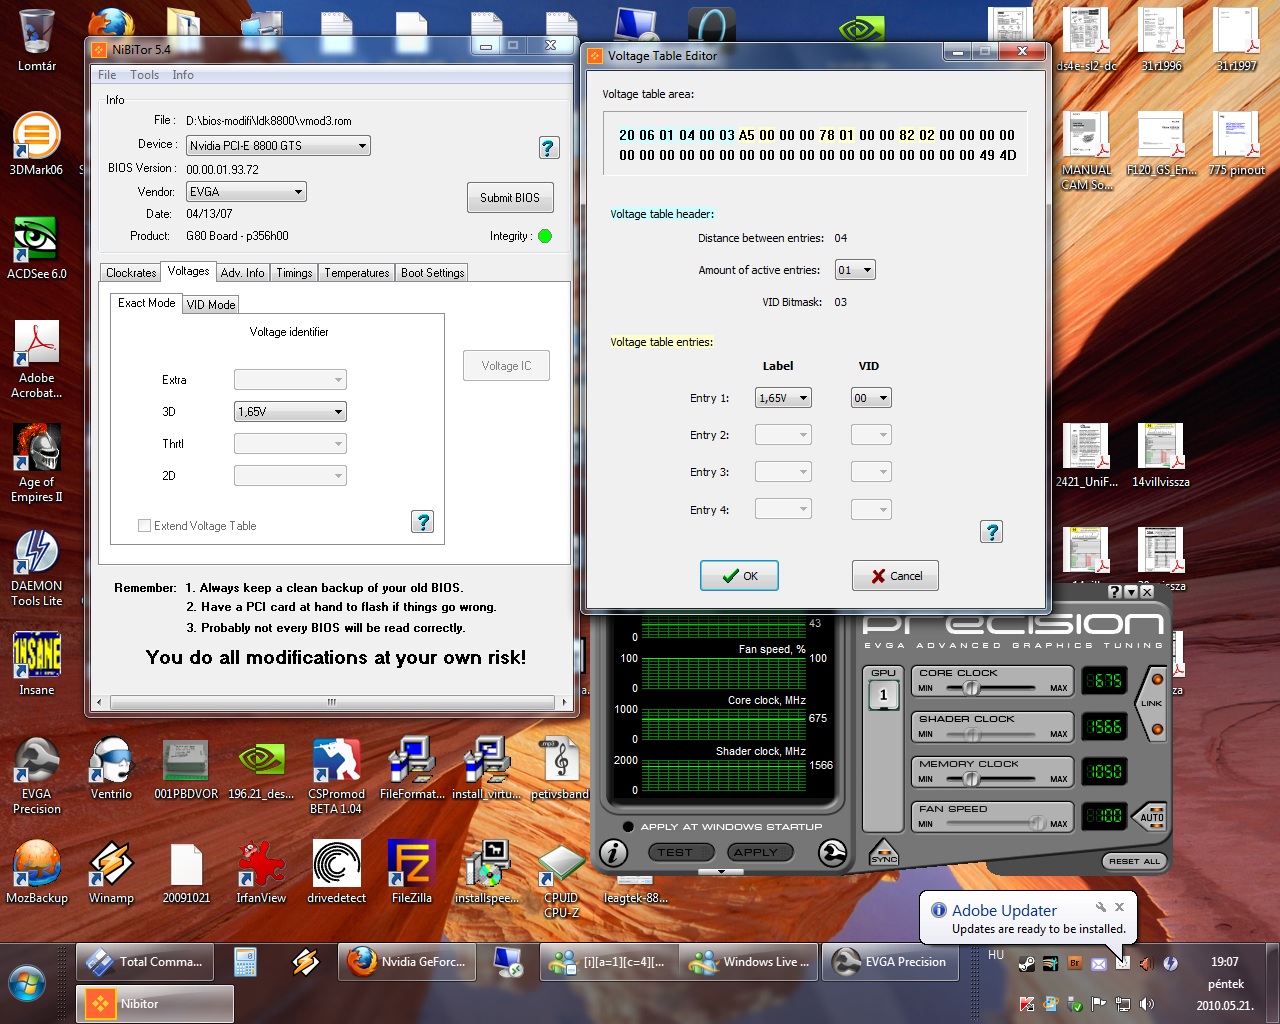Screen dimensions: 1280x1024
Task: Toggle Apply at Windows Startup in Precision
Action: [628, 827]
